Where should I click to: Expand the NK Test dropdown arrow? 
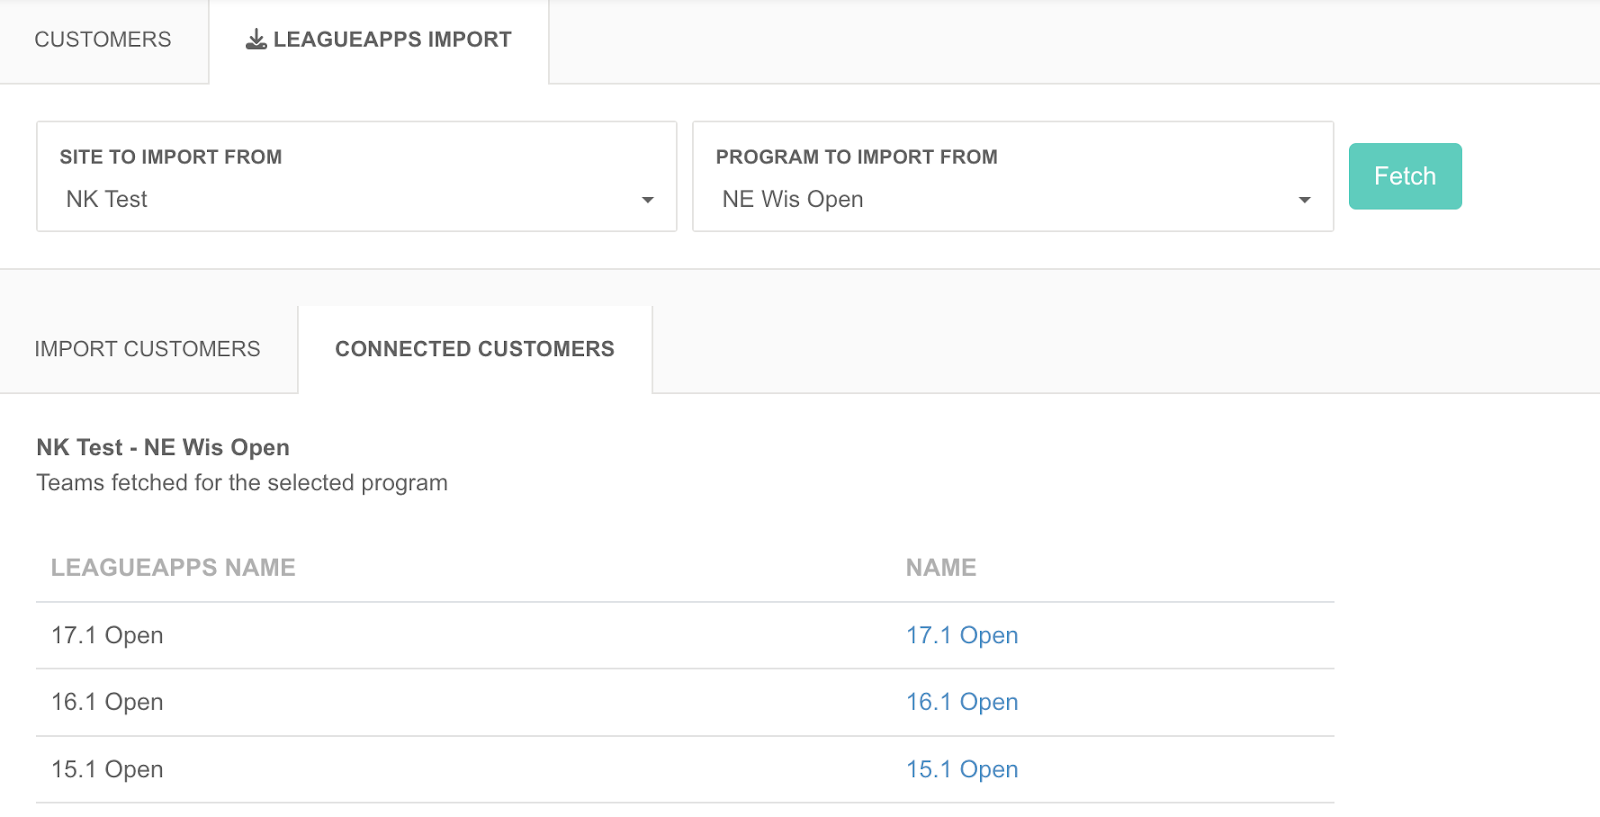648,200
